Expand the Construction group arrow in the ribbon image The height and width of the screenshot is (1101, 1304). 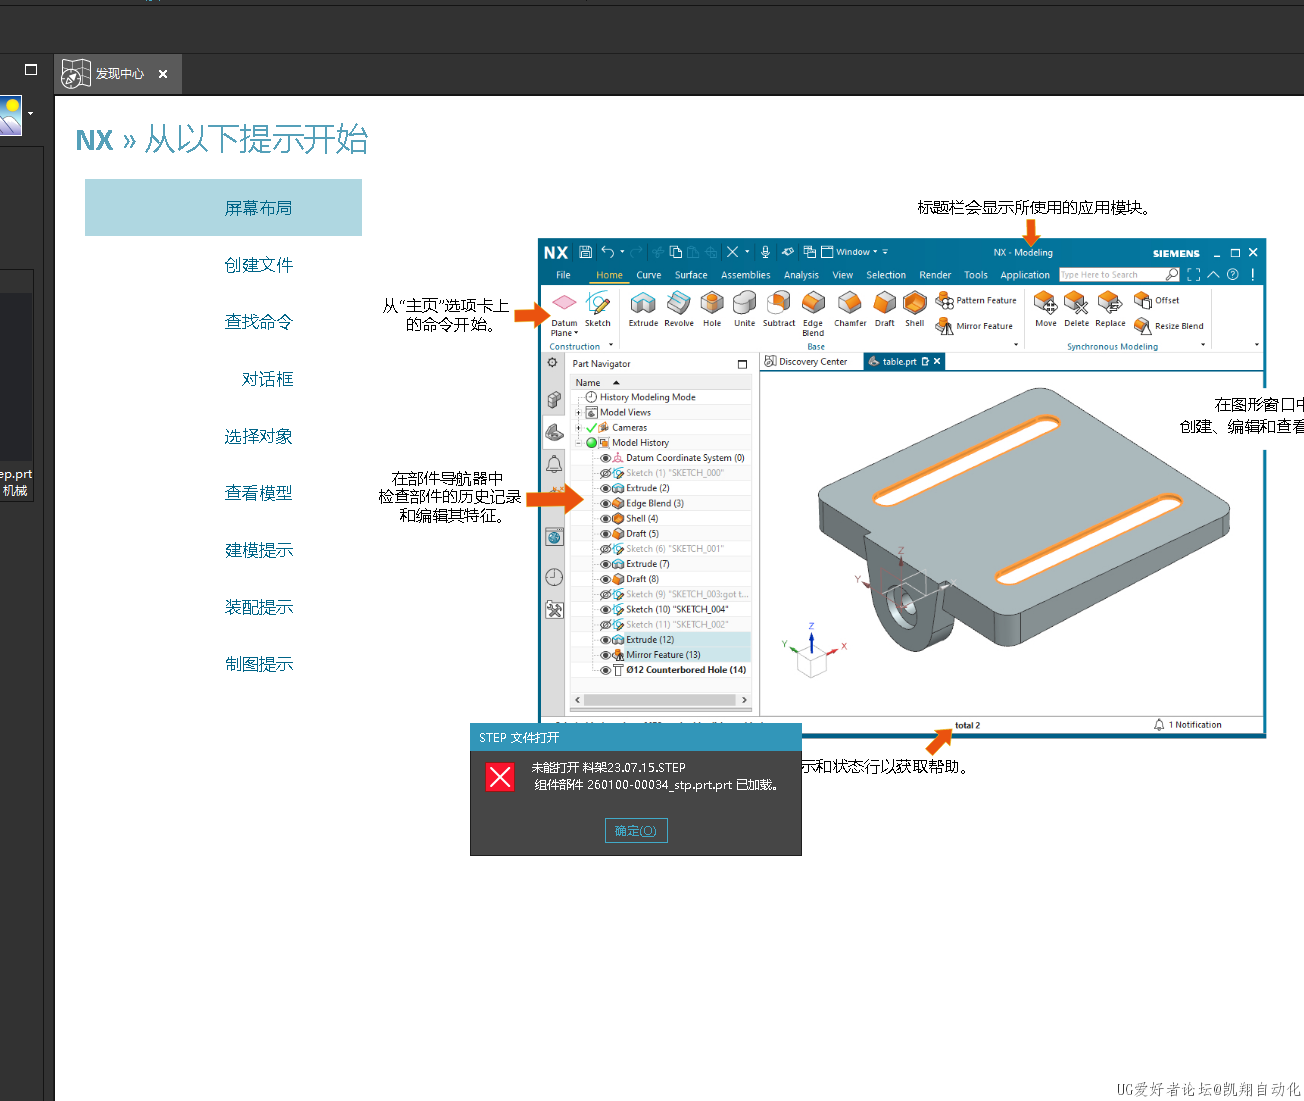(611, 346)
